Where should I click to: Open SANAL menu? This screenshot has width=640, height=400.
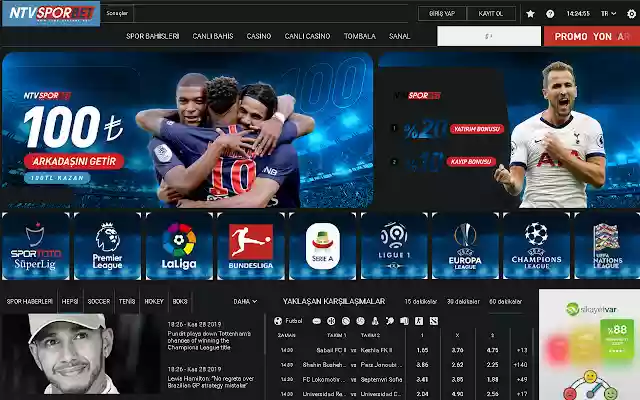(399, 36)
